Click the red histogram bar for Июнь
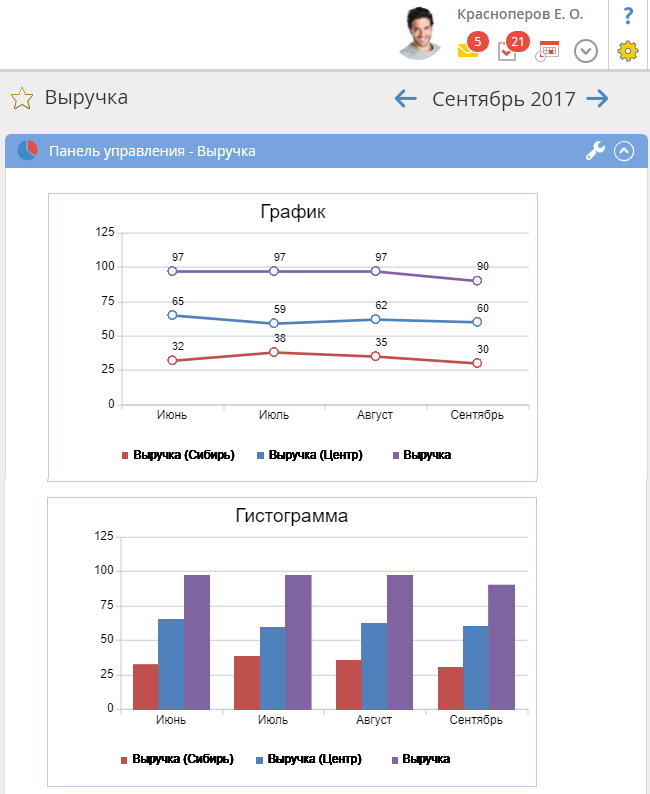The width and height of the screenshot is (650, 794). tap(146, 687)
